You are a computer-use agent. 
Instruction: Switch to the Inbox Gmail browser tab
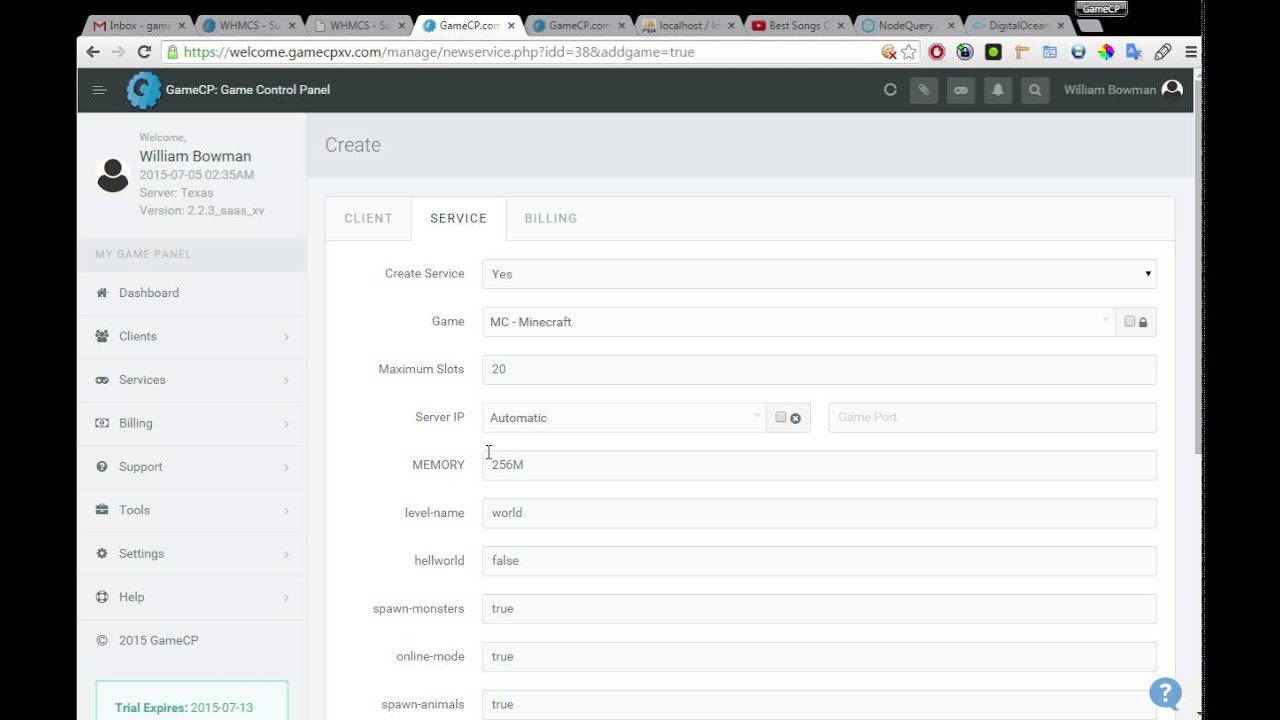click(138, 26)
